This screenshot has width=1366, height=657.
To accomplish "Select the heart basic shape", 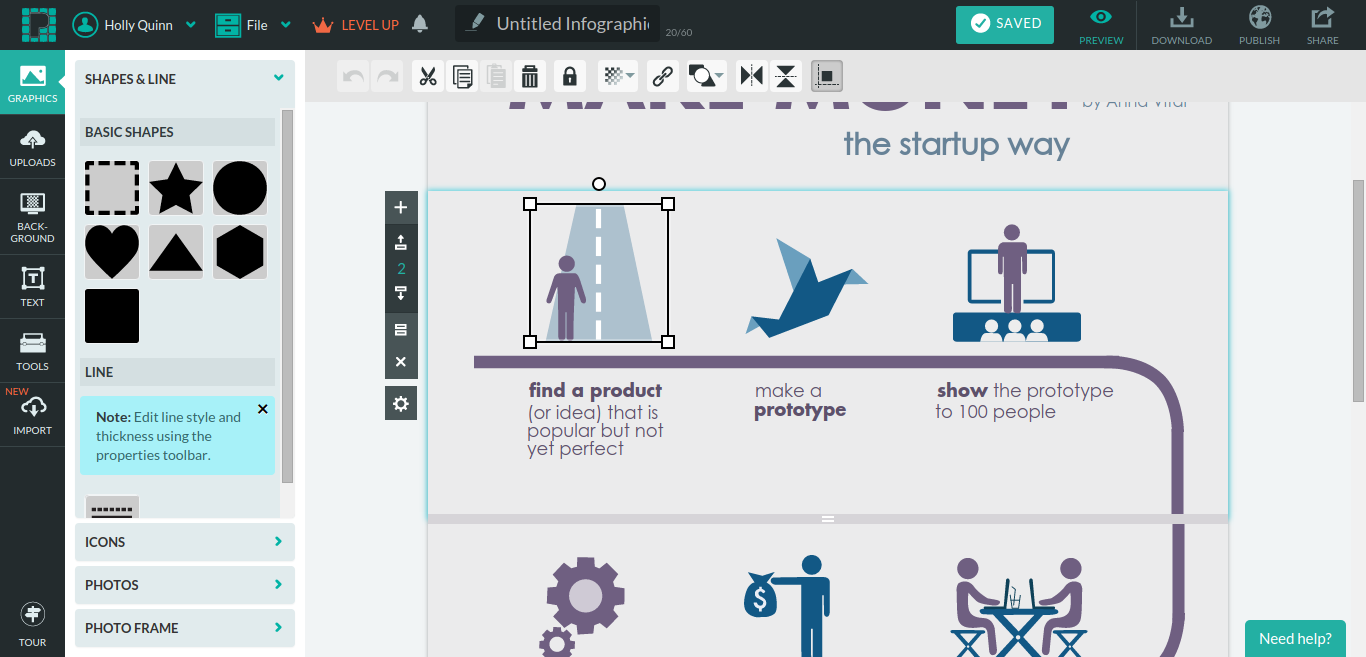I will coord(112,252).
